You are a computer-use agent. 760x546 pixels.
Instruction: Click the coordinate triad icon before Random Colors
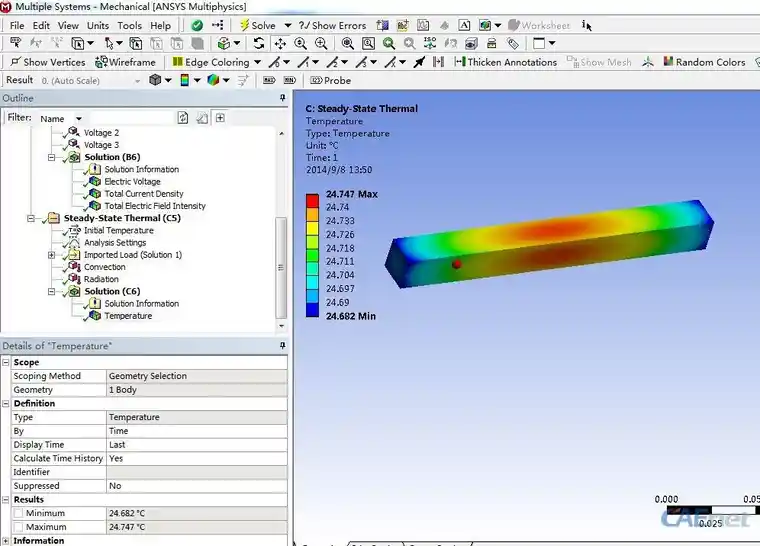(648, 62)
